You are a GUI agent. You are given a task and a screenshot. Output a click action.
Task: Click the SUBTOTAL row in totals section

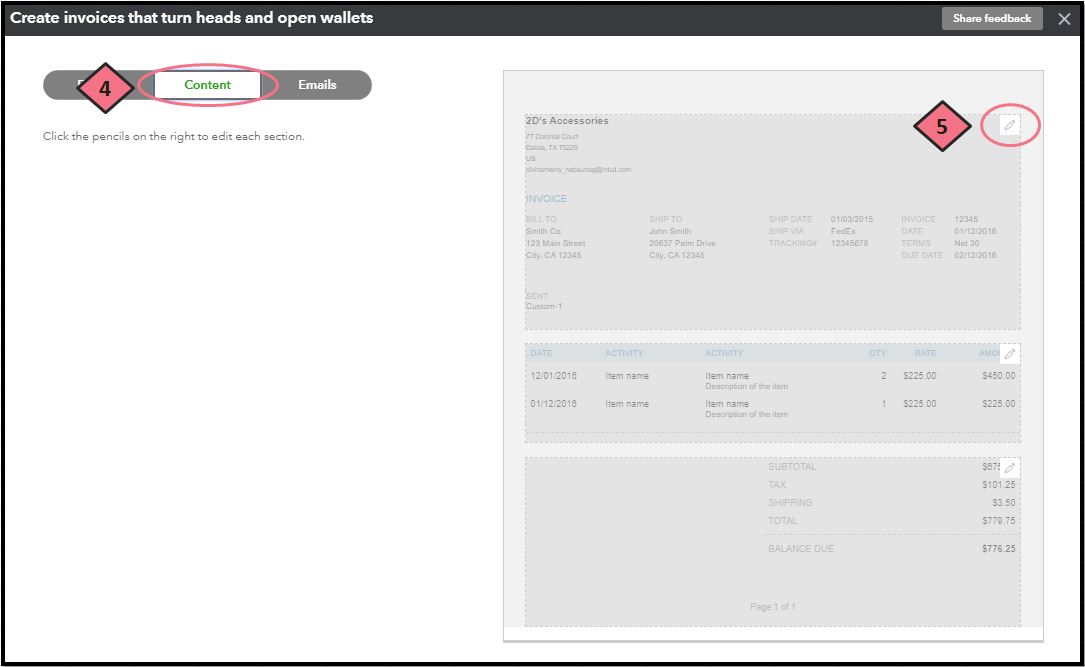tap(850, 466)
